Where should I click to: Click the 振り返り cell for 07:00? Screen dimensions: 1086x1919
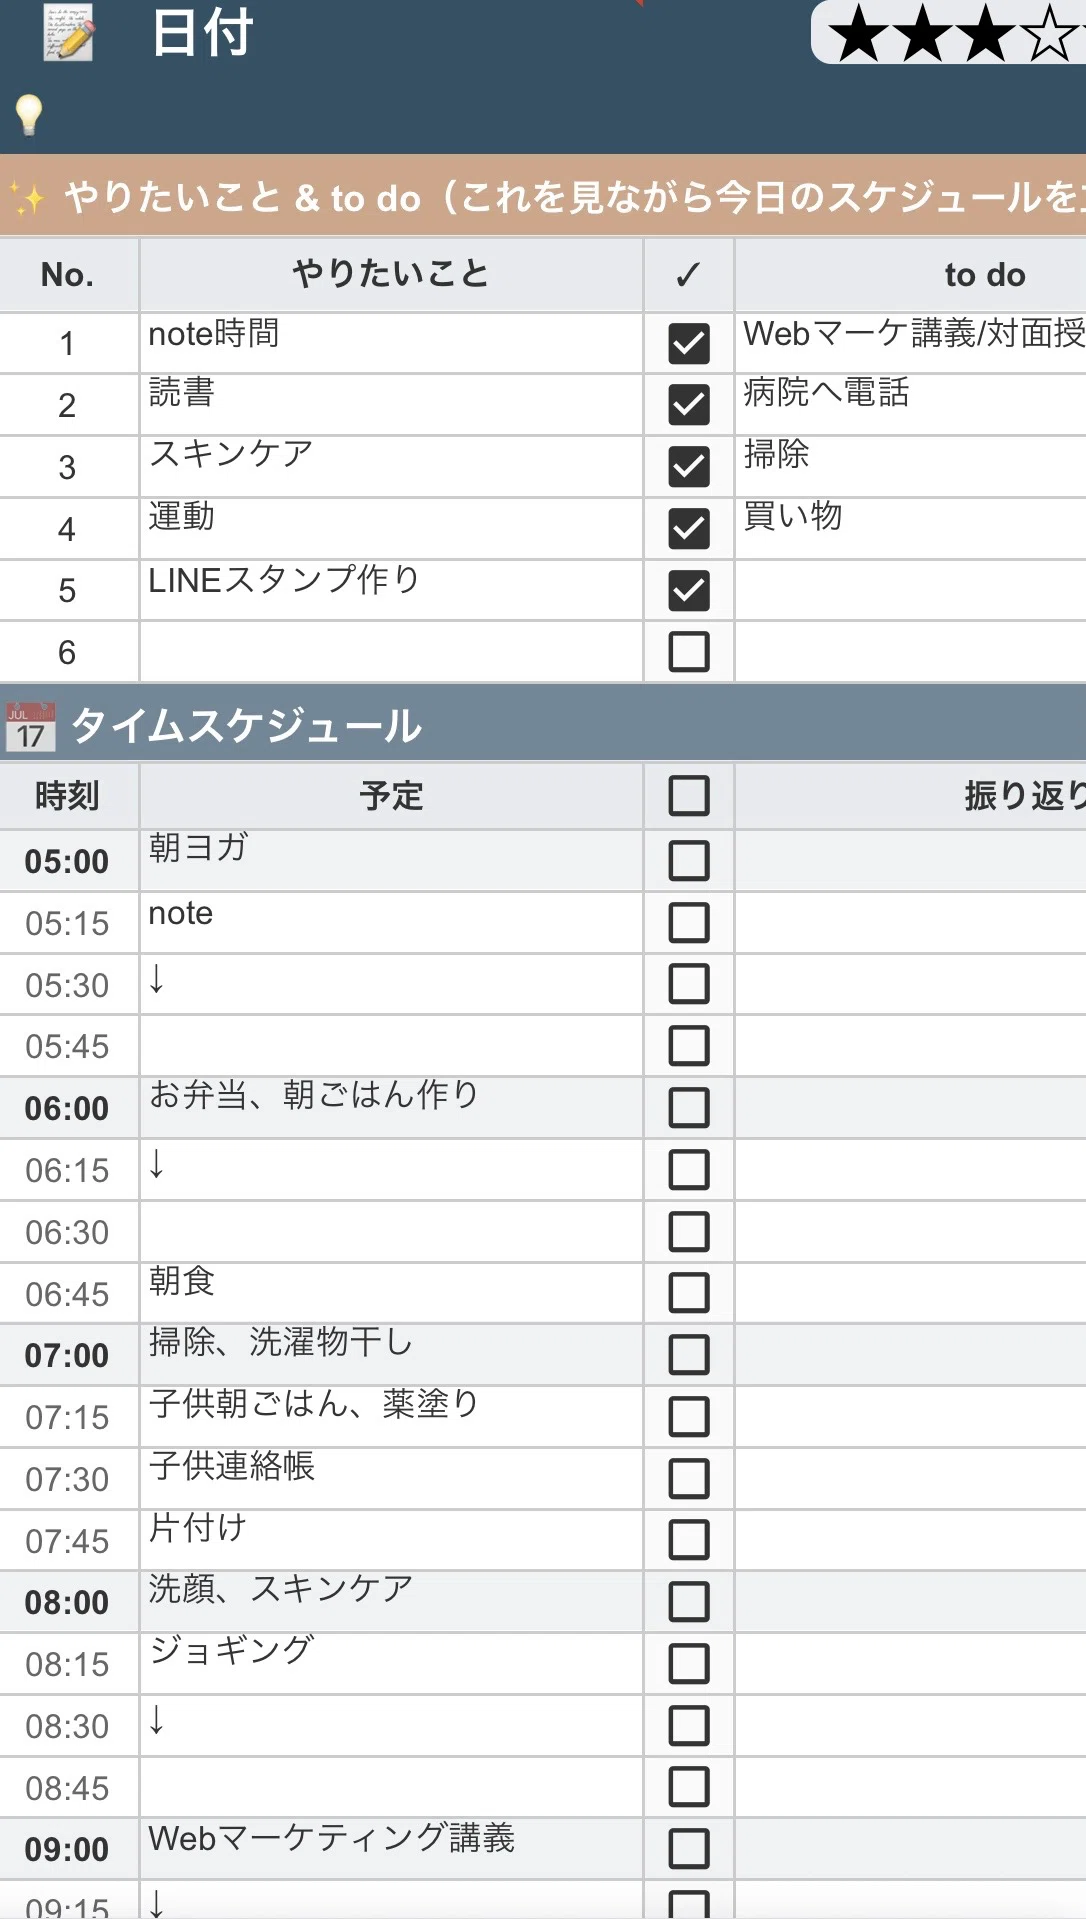click(911, 1355)
